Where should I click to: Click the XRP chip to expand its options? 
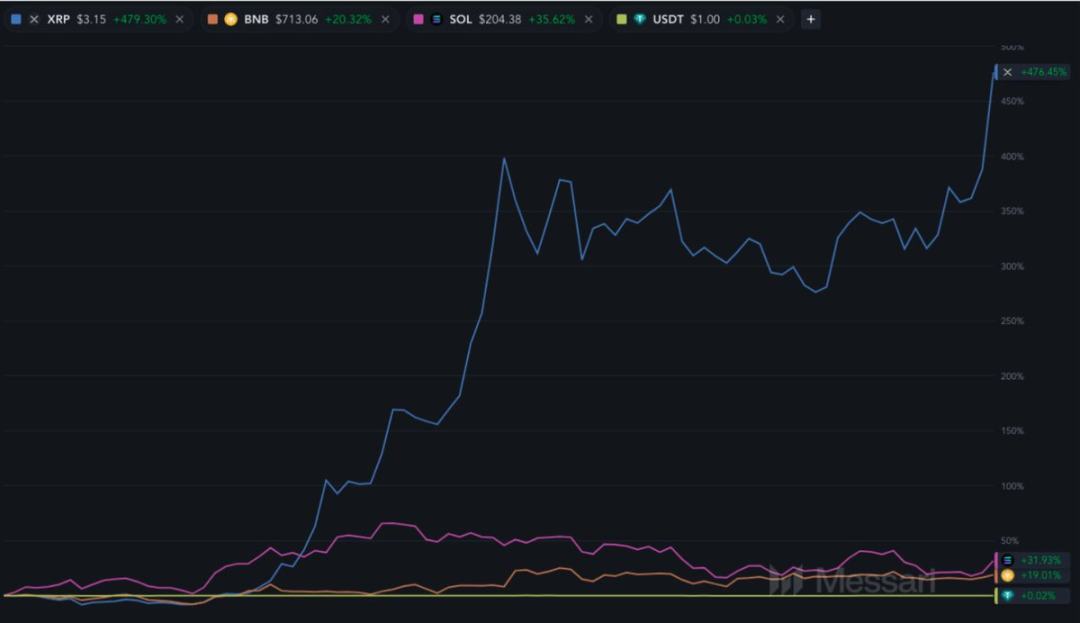[60, 18]
